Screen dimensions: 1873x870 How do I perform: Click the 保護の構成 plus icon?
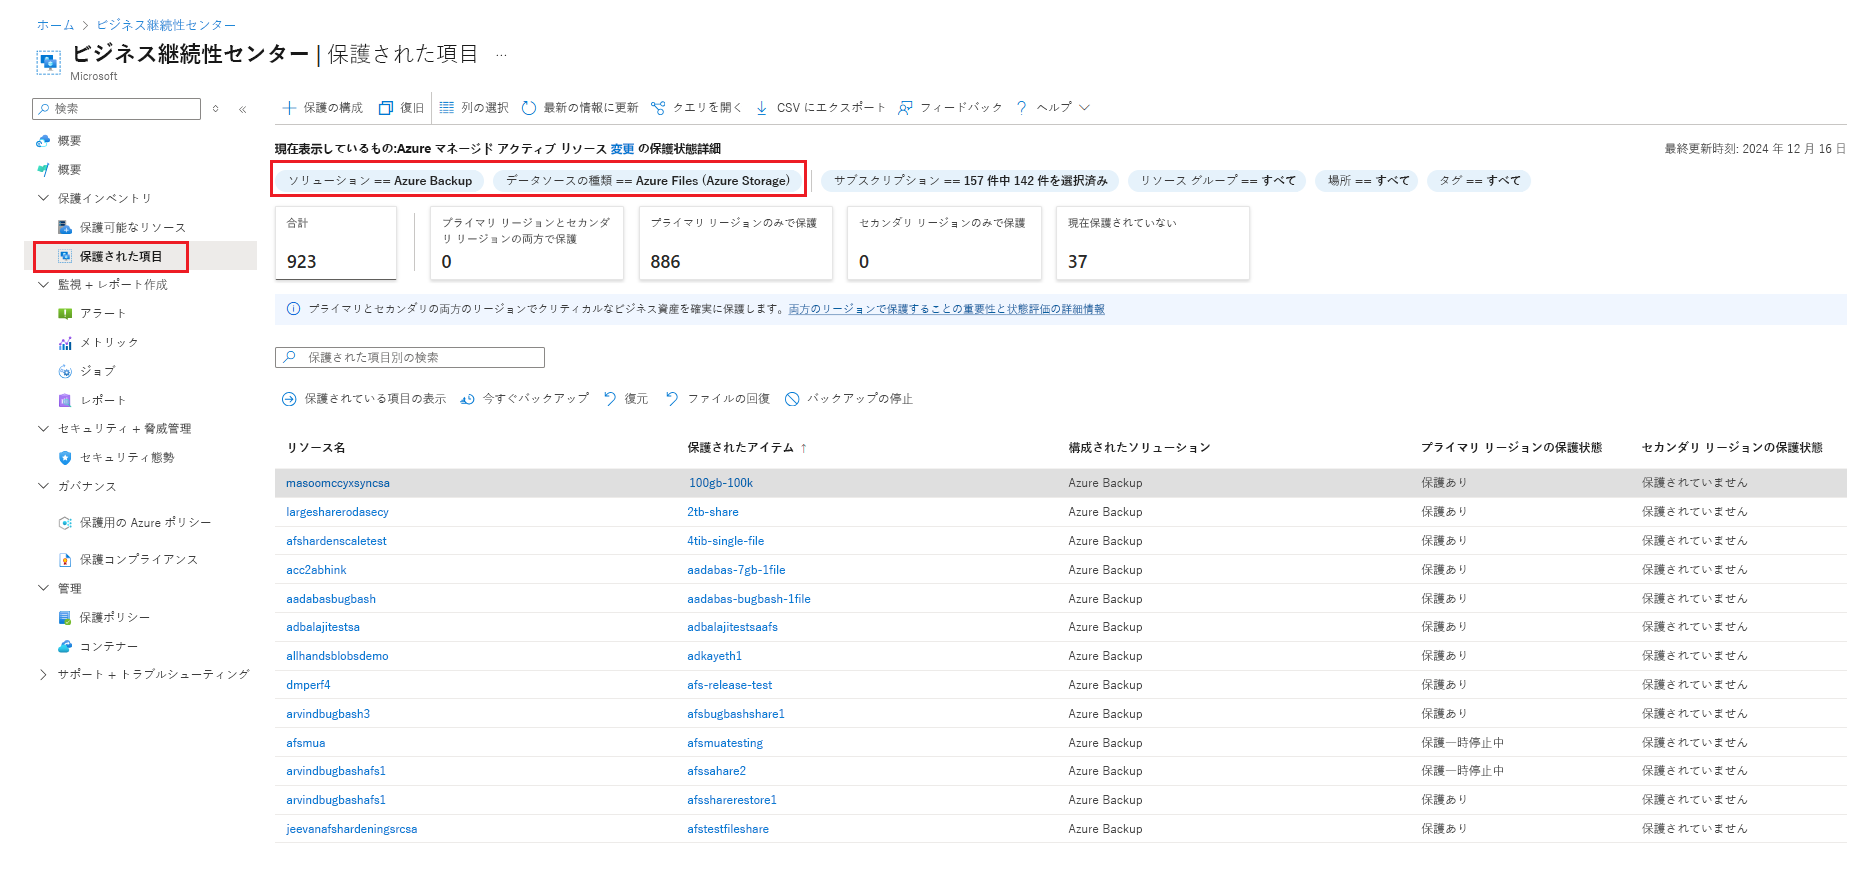tap(289, 108)
